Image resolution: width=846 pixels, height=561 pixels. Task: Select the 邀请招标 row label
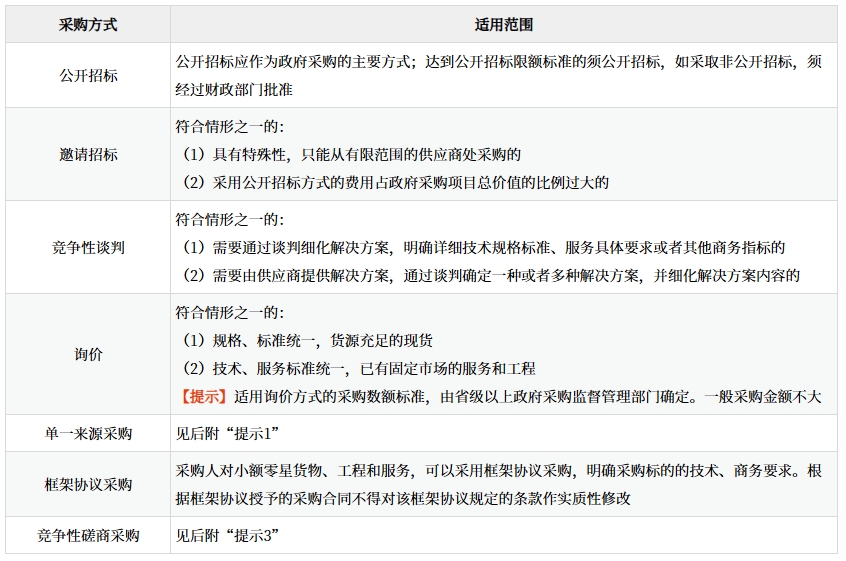87,154
